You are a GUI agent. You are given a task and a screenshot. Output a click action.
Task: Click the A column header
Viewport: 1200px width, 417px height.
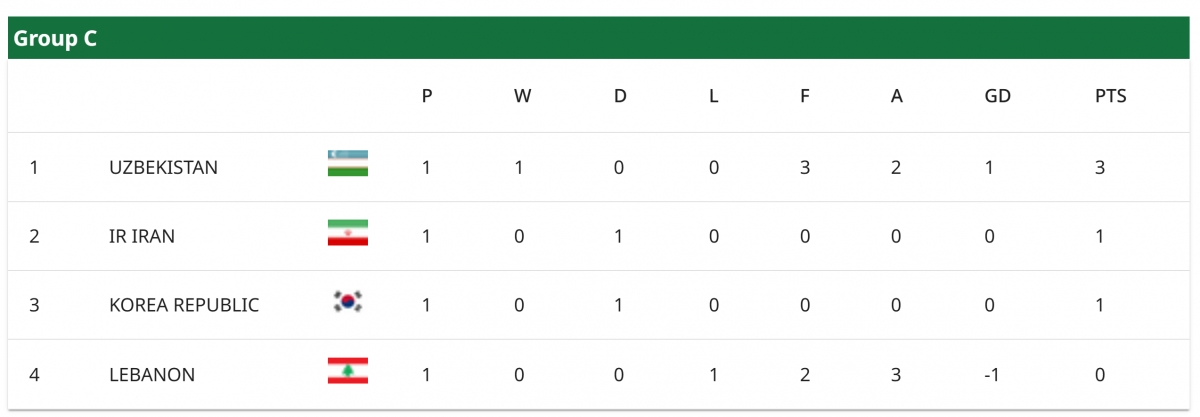click(897, 96)
